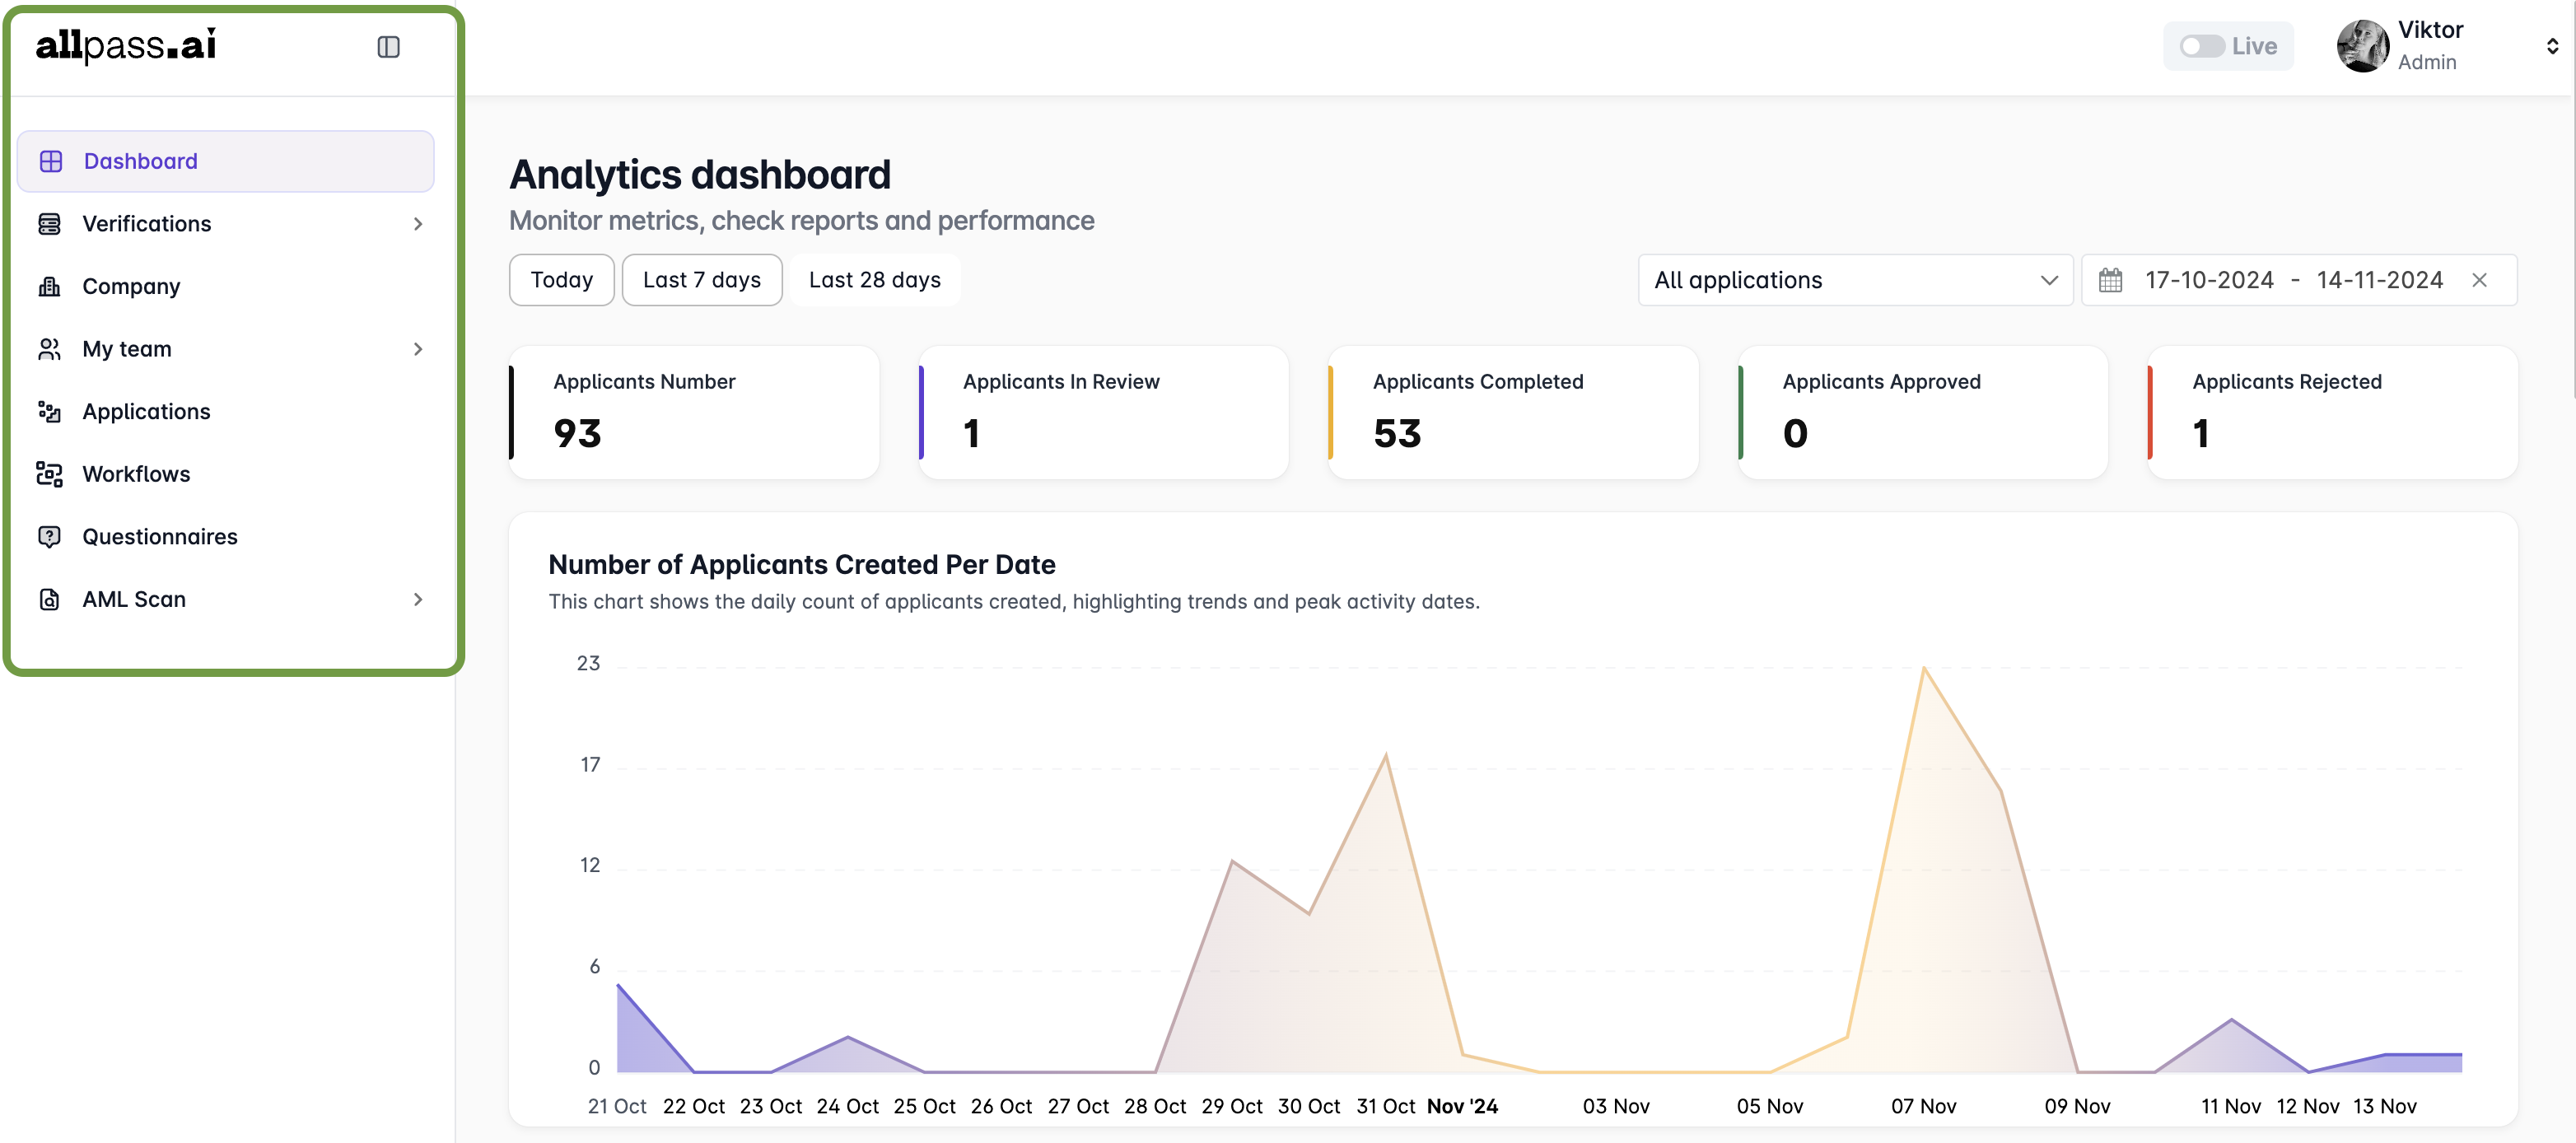Toggle the Live mode switch
The width and height of the screenshot is (2576, 1143).
2201,47
